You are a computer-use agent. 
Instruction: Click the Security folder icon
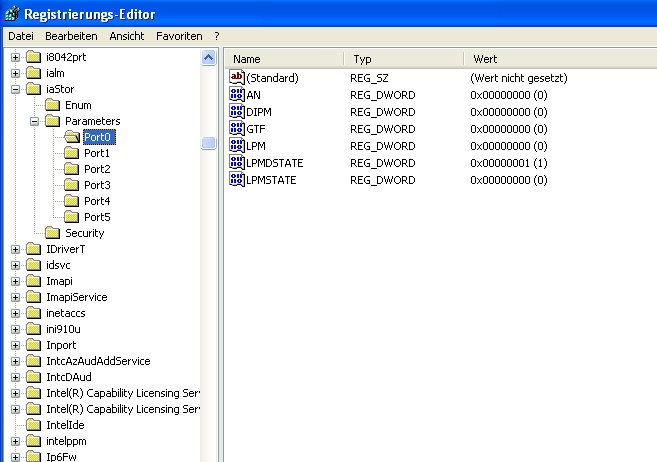tap(52, 233)
